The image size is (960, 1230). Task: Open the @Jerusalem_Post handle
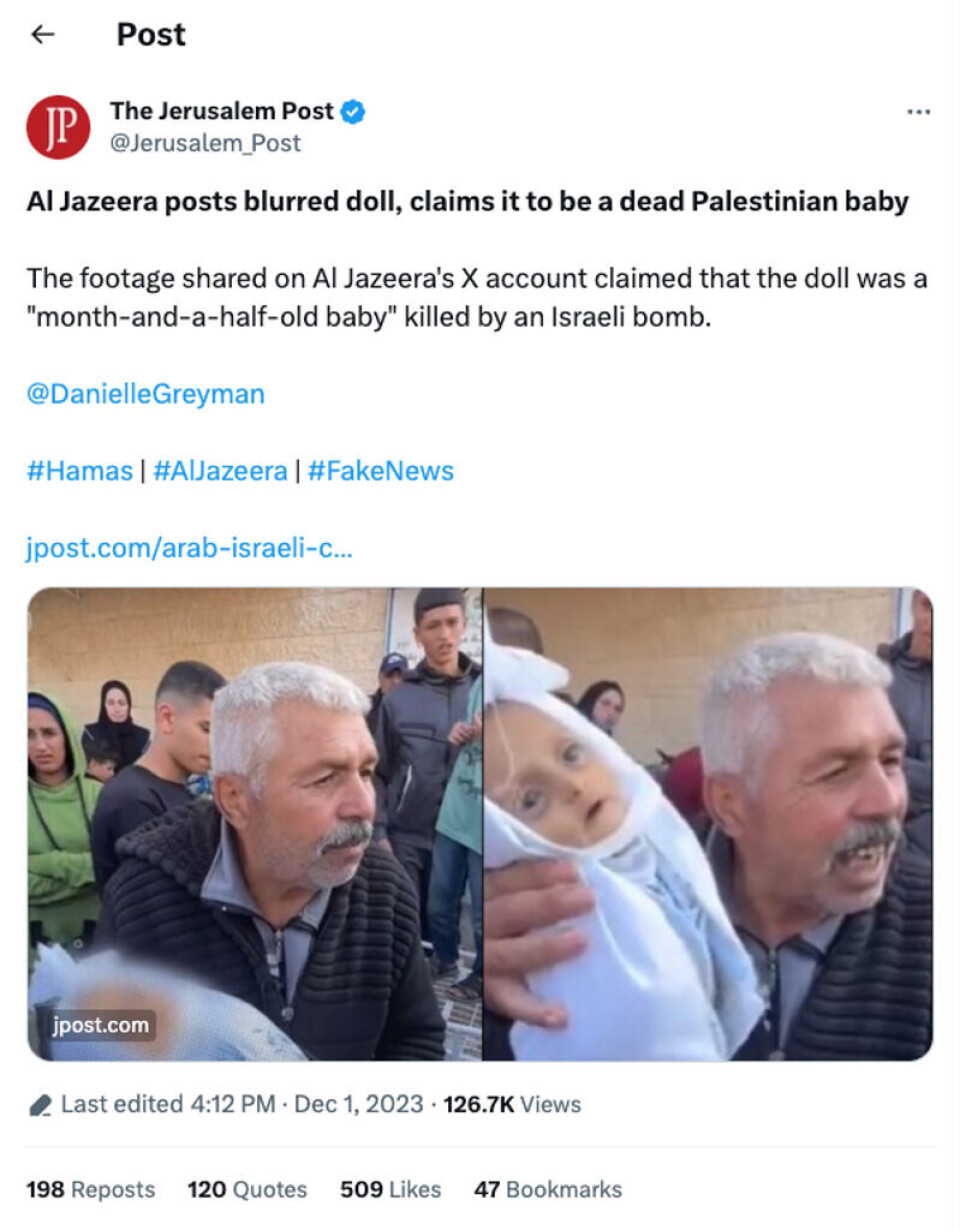click(x=205, y=144)
